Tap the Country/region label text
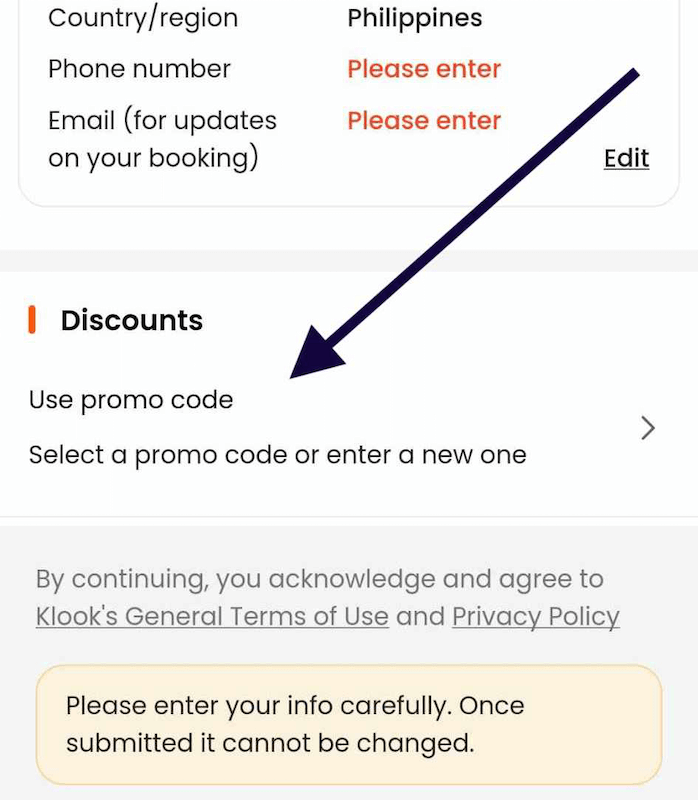698x800 pixels. click(142, 18)
